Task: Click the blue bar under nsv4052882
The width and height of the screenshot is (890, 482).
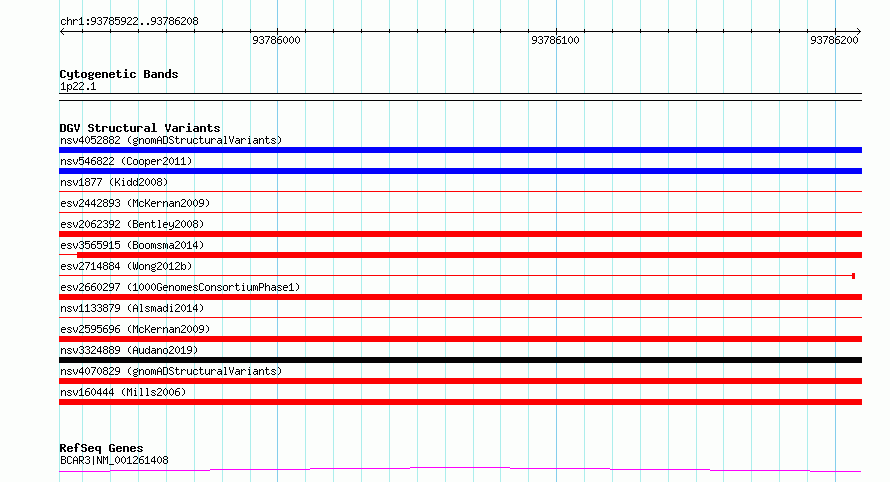Action: [460, 150]
